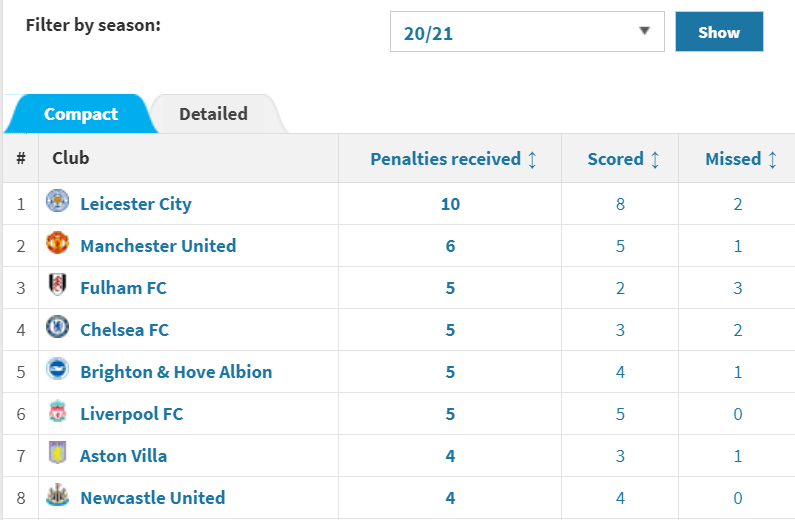The image size is (795, 520).
Task: Click the Fulham FC crest icon
Action: click(x=58, y=286)
